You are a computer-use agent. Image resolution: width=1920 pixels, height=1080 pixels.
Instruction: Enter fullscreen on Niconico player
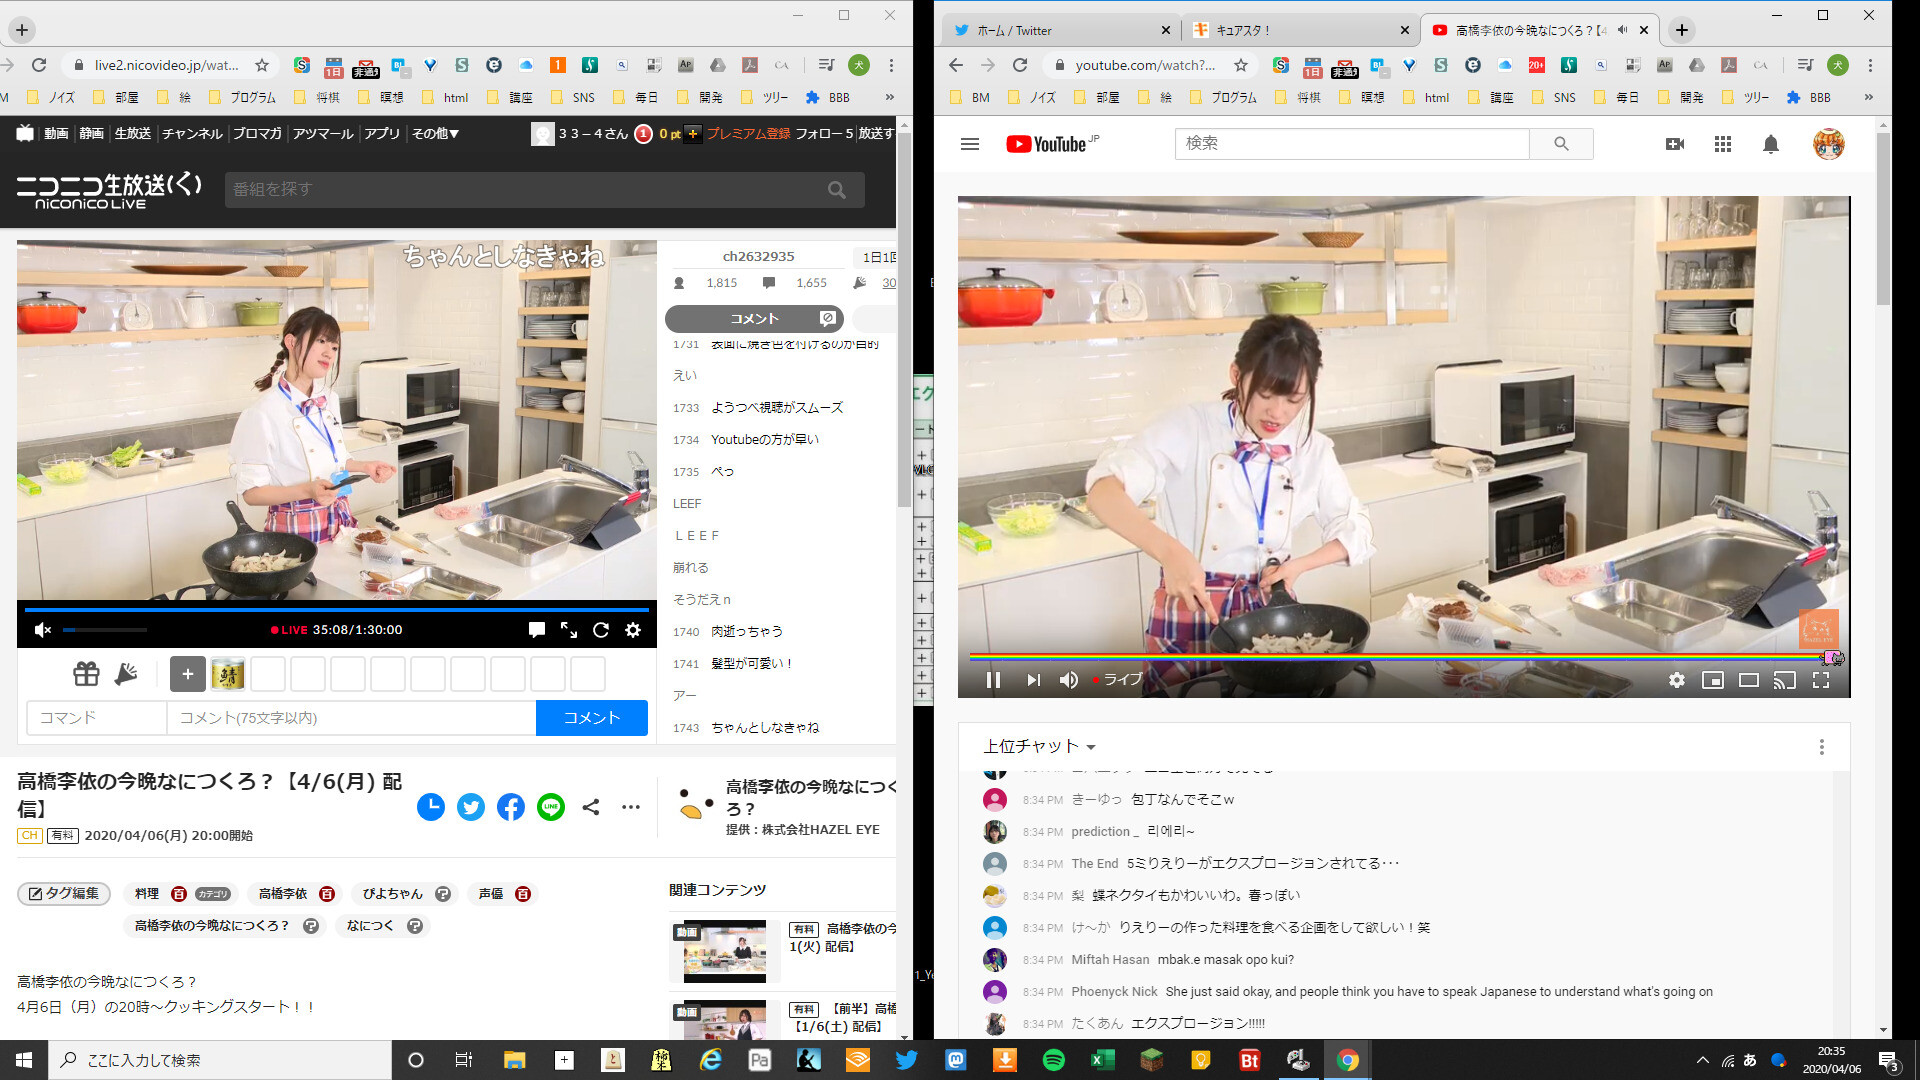[569, 630]
